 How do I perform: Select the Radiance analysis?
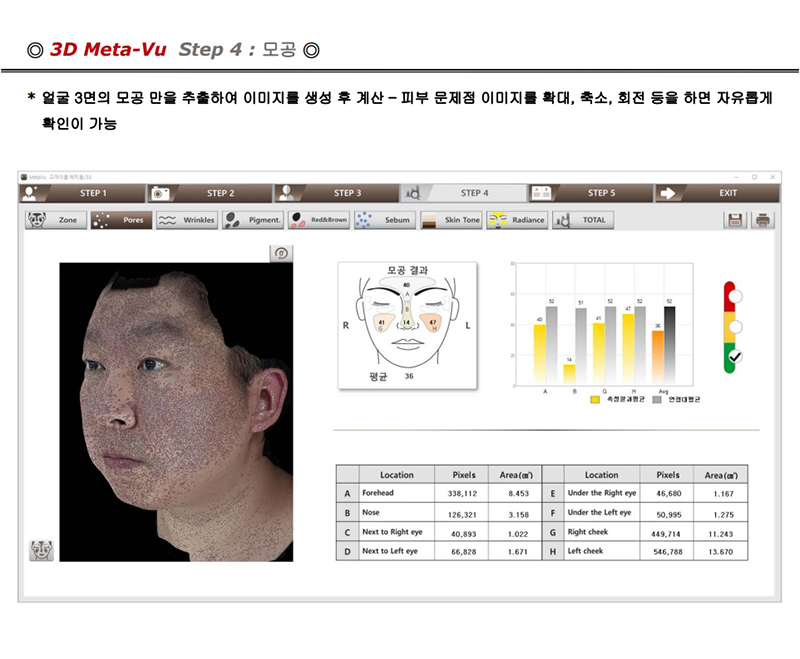pyautogui.click(x=517, y=220)
